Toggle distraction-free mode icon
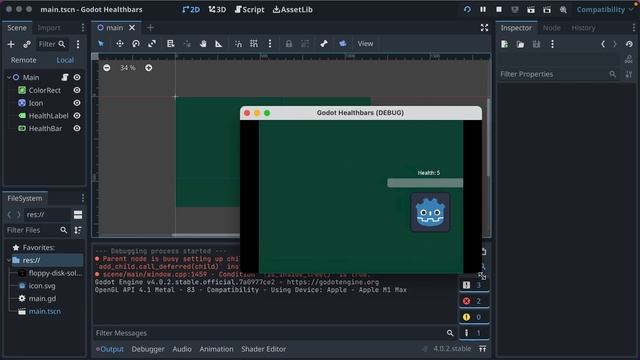Image resolution: width=640 pixels, height=360 pixels. (x=484, y=28)
